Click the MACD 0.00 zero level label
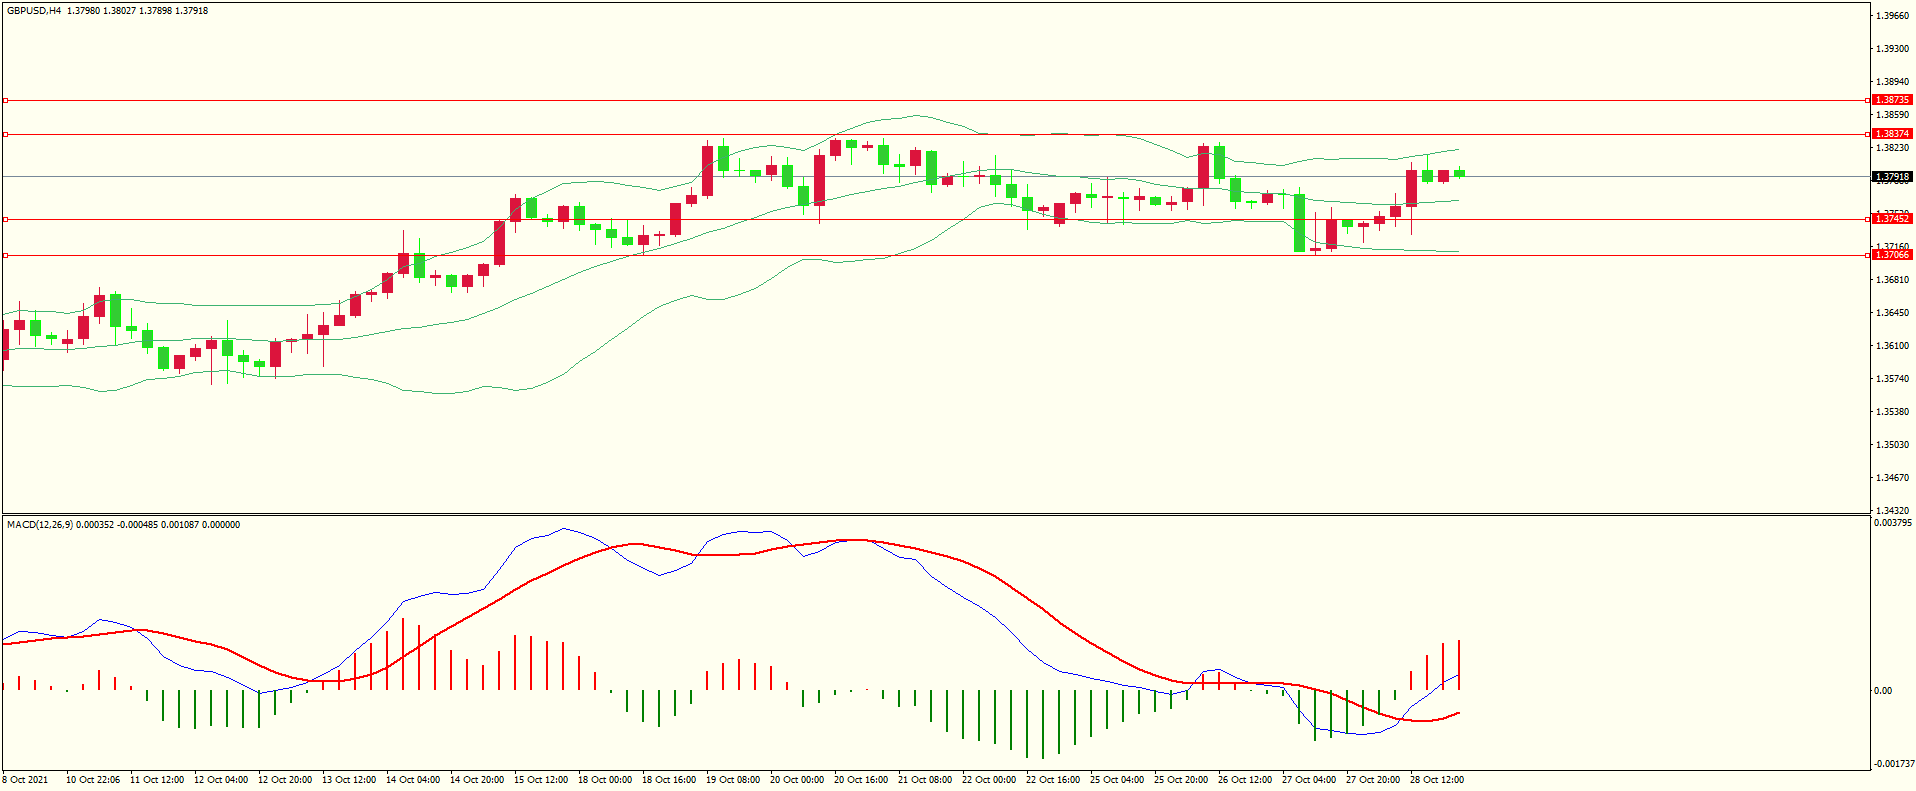 pos(1882,691)
